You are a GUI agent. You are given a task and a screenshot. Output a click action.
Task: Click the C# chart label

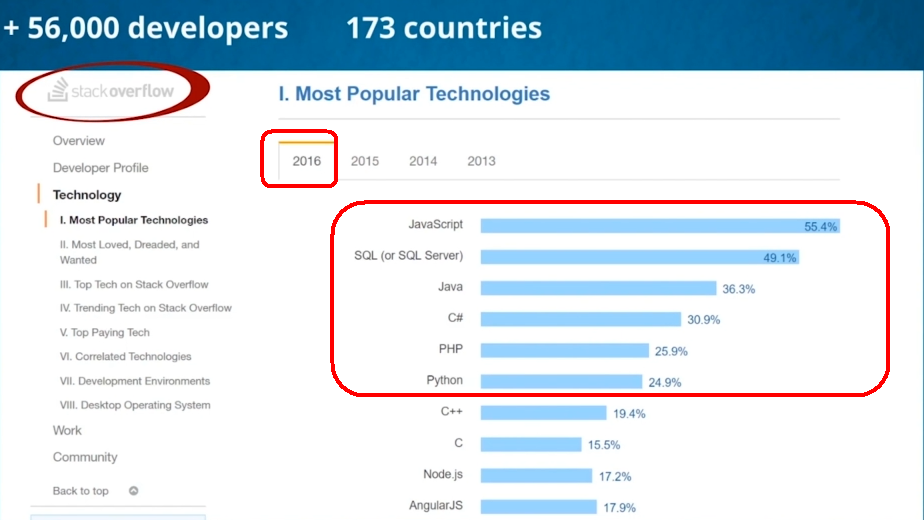pyautogui.click(x=456, y=318)
